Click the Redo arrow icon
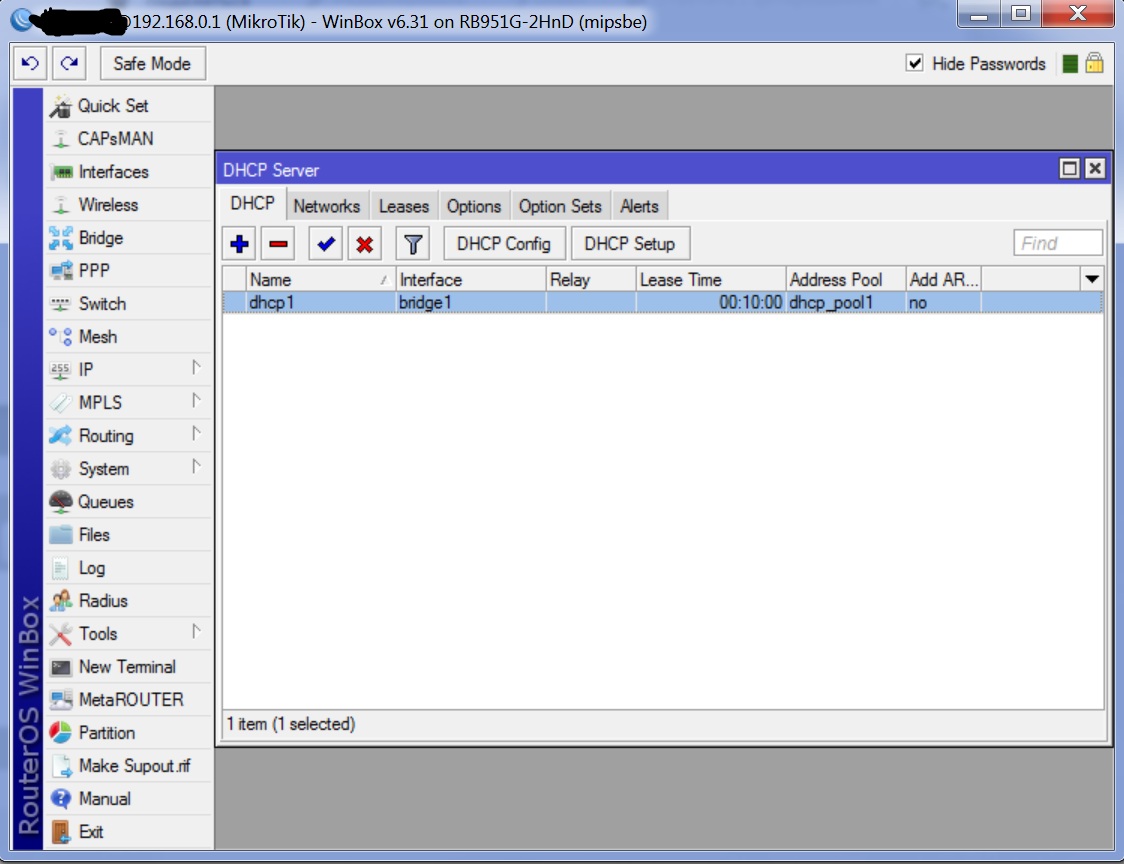Screen dimensions: 1124x864 point(70,64)
